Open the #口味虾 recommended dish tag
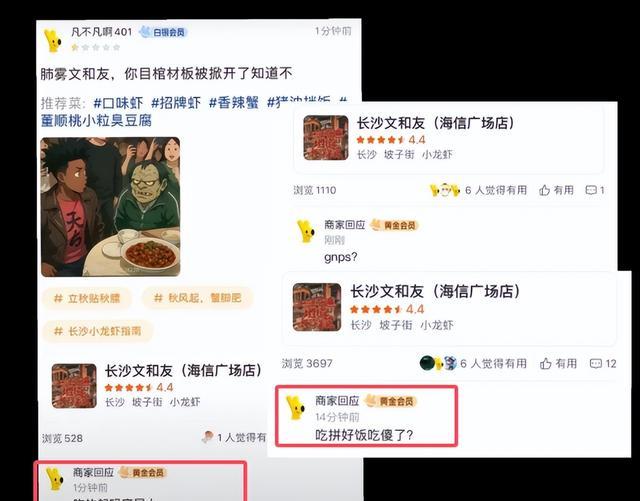The width and height of the screenshot is (640, 501). pyautogui.click(x=118, y=102)
